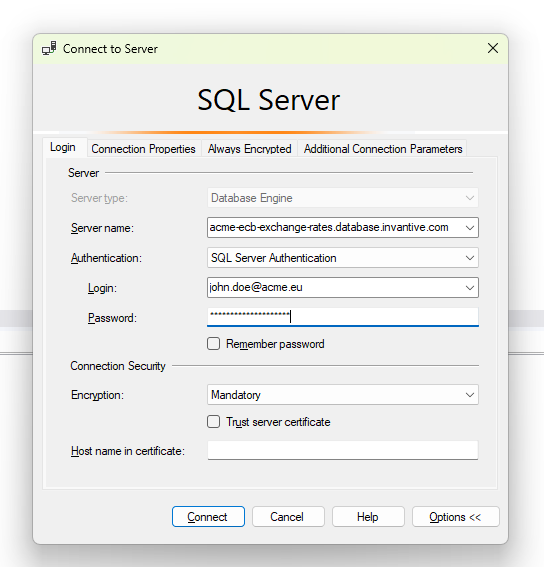The height and width of the screenshot is (567, 544).
Task: Open the Authentication dropdown list
Action: coord(343,258)
